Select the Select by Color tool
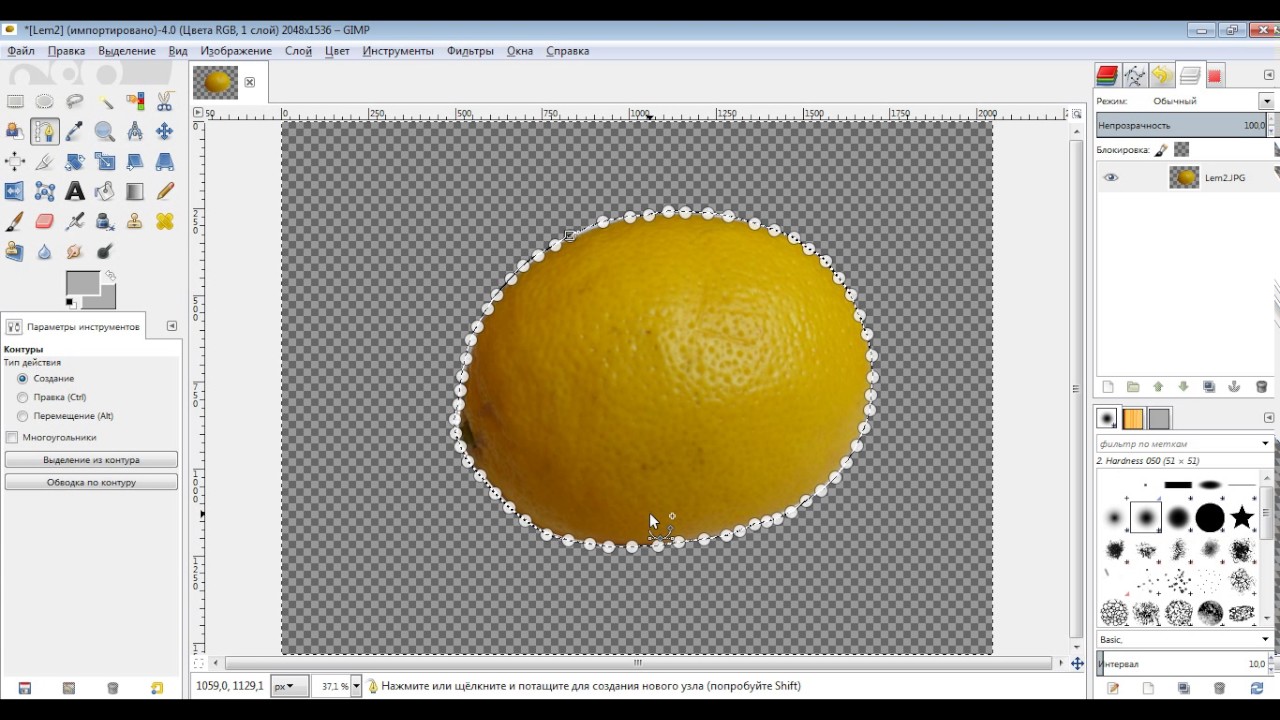 (135, 101)
